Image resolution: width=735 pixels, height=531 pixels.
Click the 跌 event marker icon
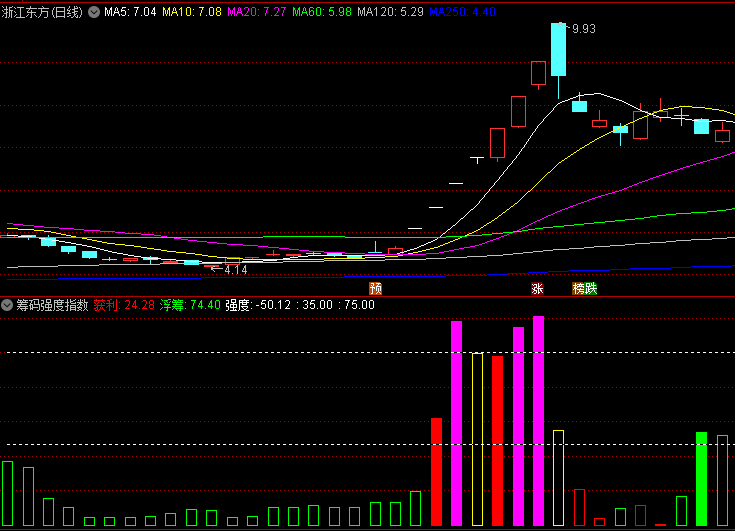click(591, 288)
